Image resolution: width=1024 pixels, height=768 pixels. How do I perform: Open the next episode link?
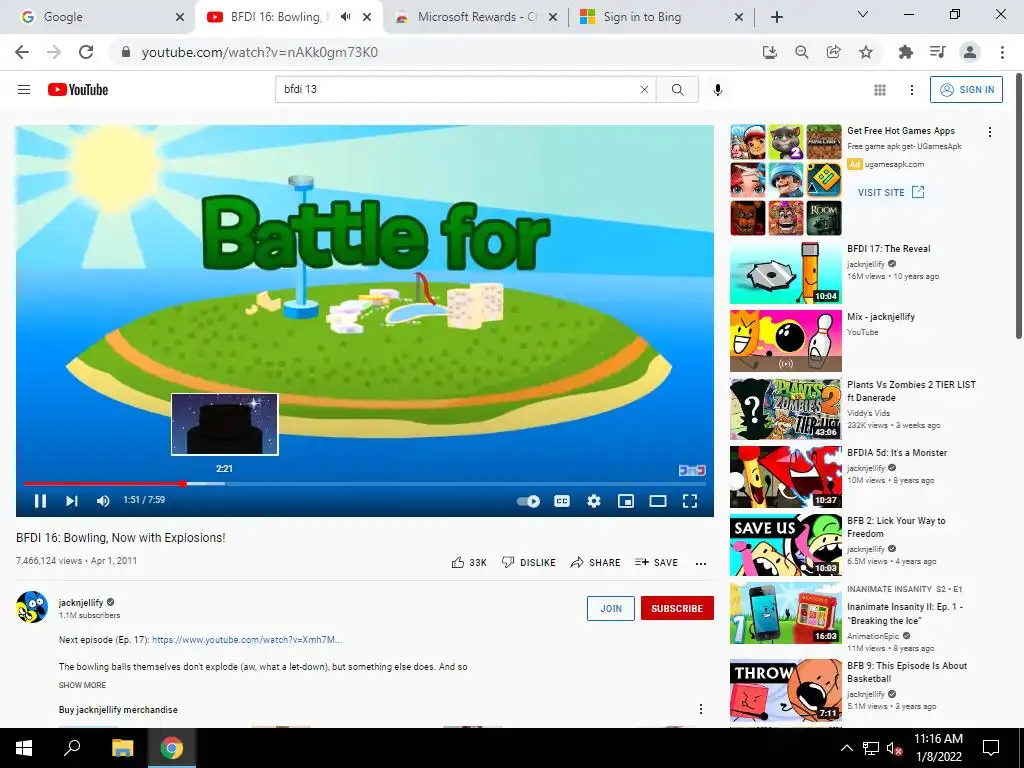coord(247,639)
